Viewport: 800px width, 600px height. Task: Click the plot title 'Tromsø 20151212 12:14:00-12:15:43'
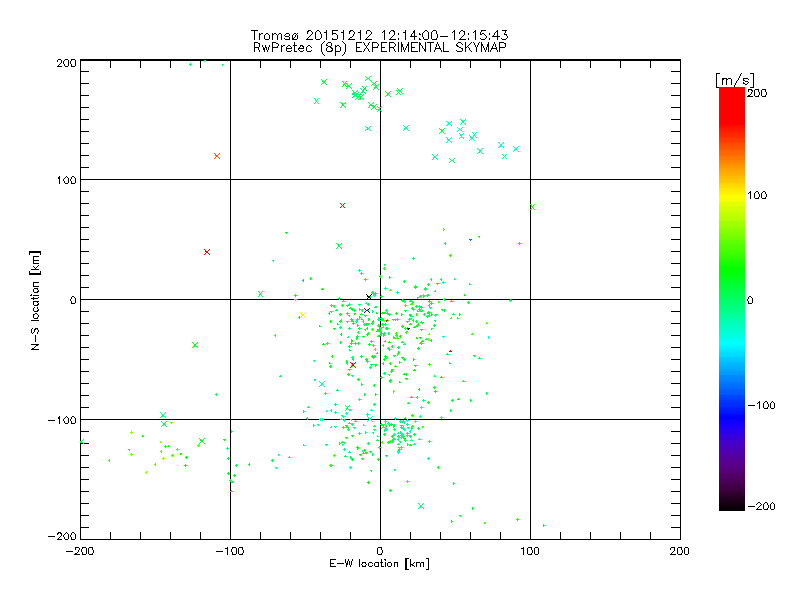pyautogui.click(x=379, y=35)
